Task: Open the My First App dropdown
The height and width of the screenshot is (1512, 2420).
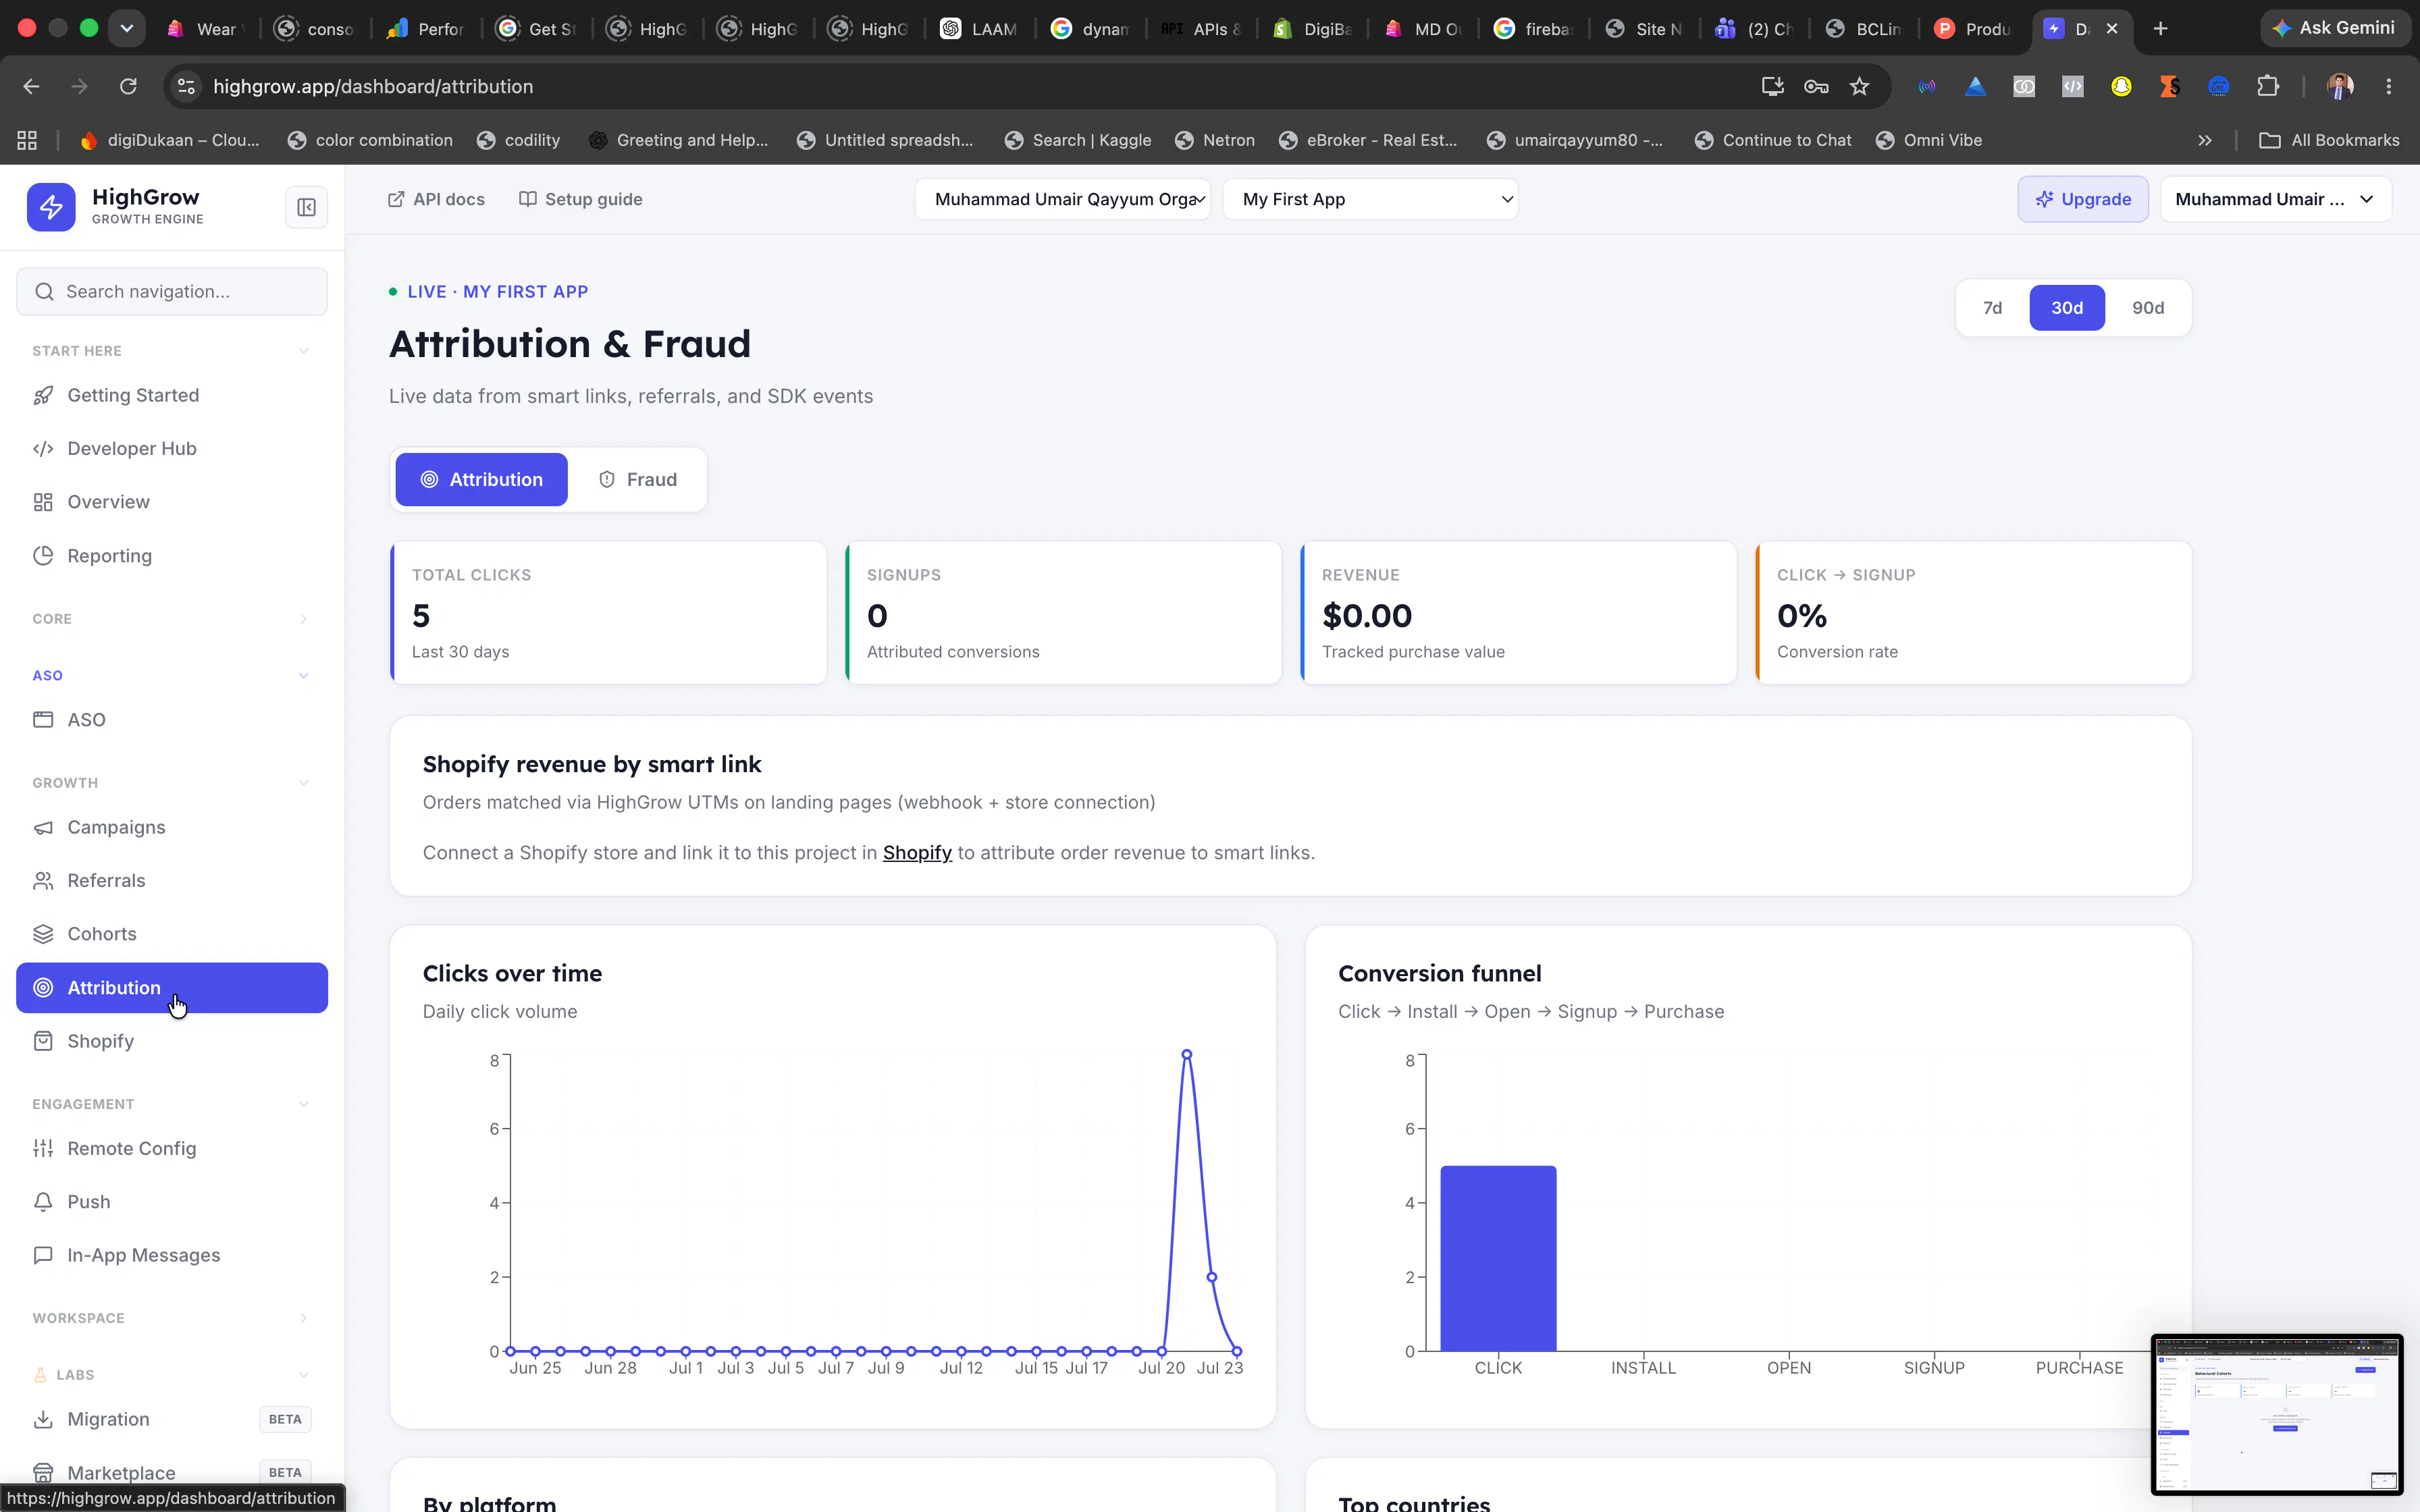Action: 1370,199
